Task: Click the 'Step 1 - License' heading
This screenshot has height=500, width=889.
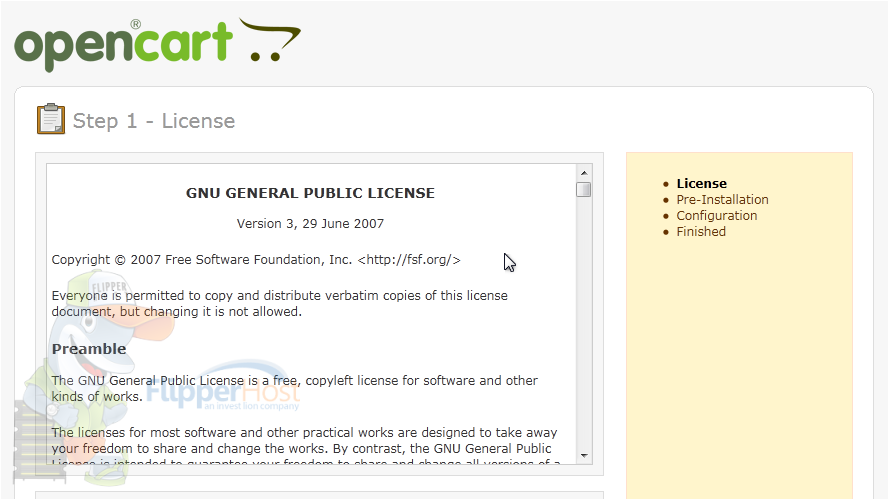Action: tap(154, 121)
